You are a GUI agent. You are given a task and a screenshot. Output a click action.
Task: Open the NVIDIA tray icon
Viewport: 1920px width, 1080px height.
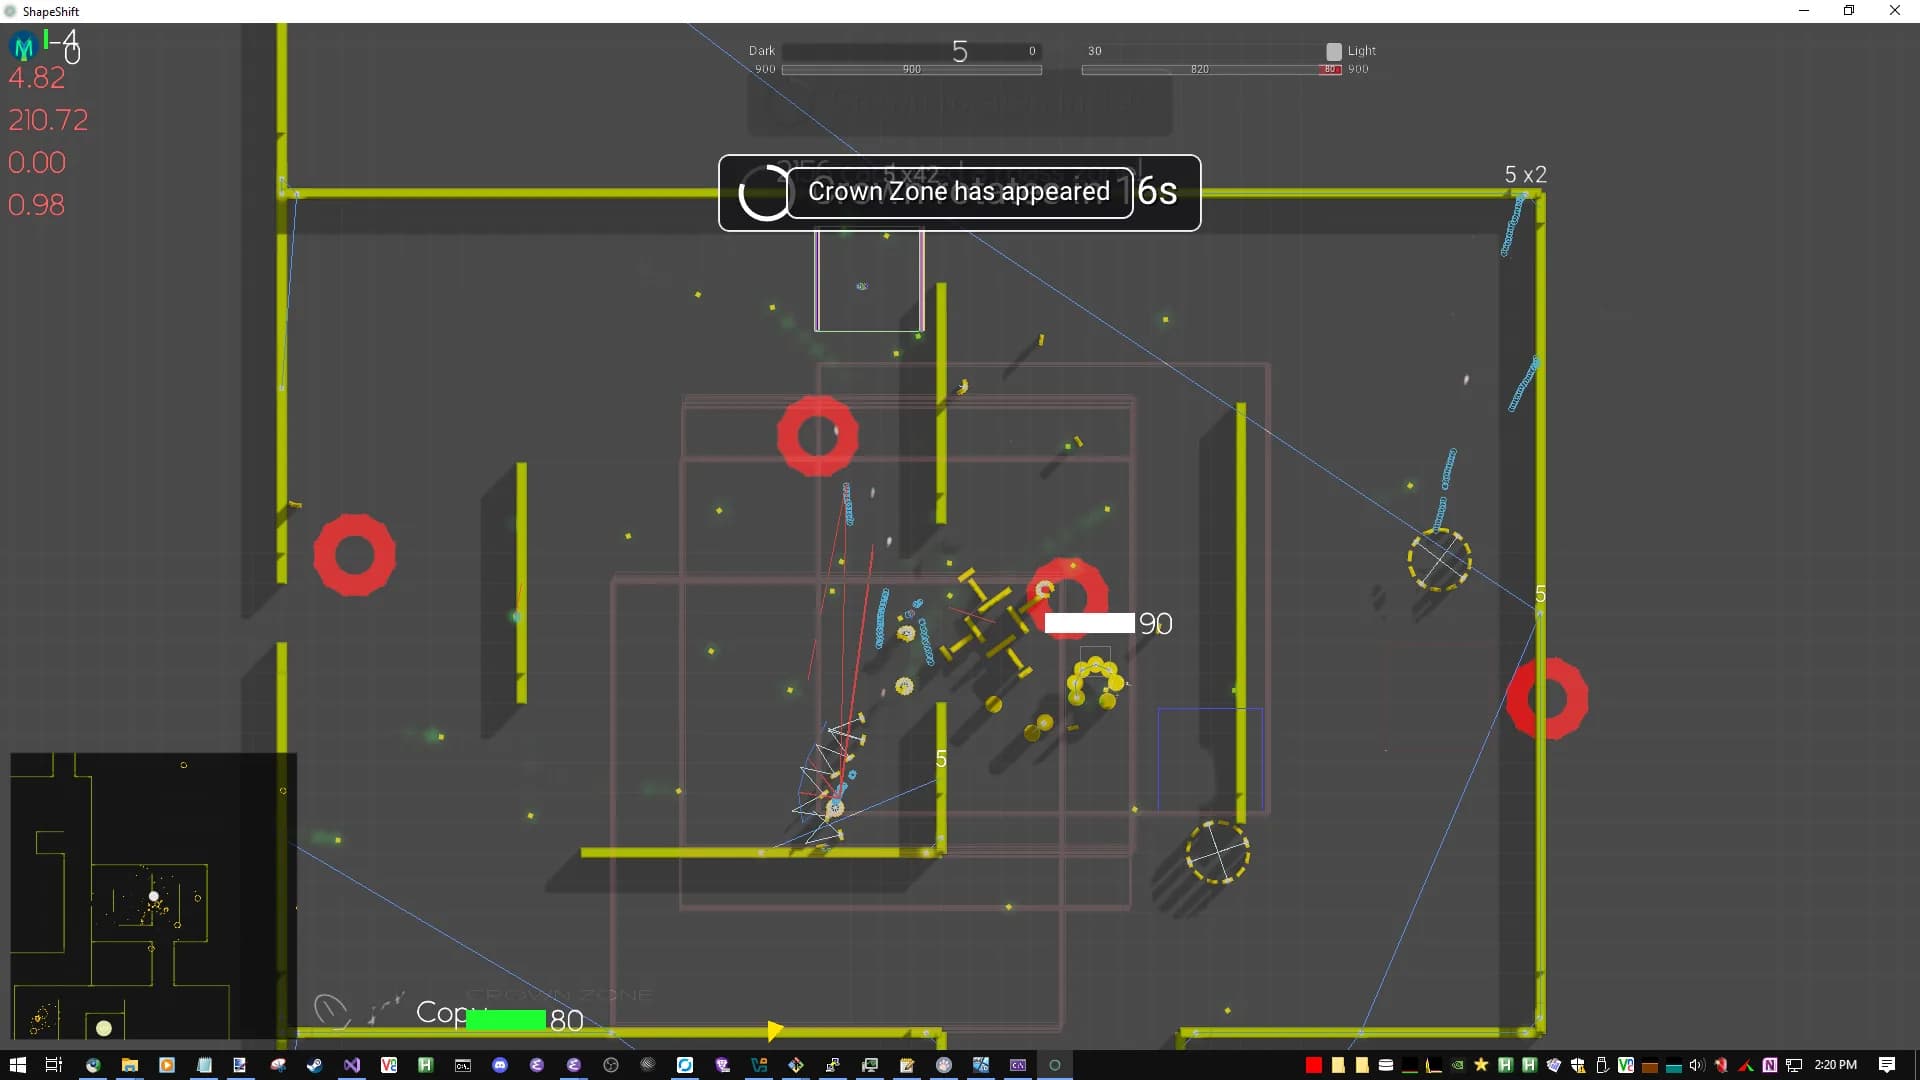(1458, 1065)
